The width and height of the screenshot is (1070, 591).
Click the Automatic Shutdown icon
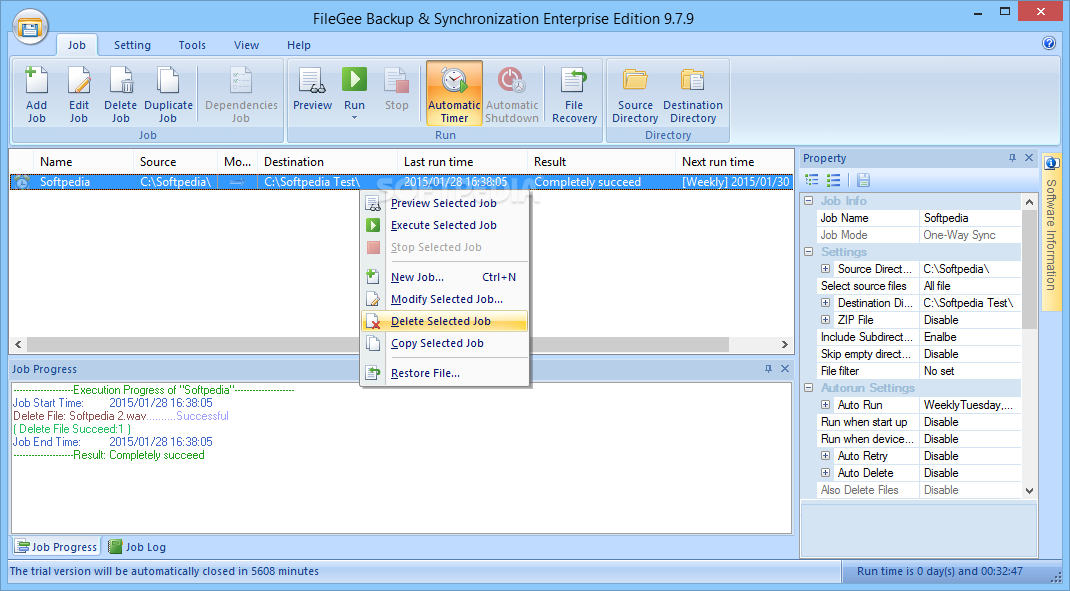pyautogui.click(x=512, y=93)
